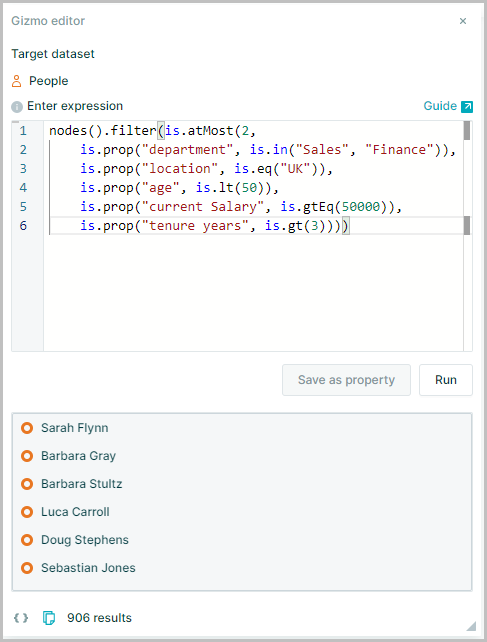Select Sarah Flynn in results
Image resolution: width=487 pixels, height=642 pixels.
click(75, 428)
